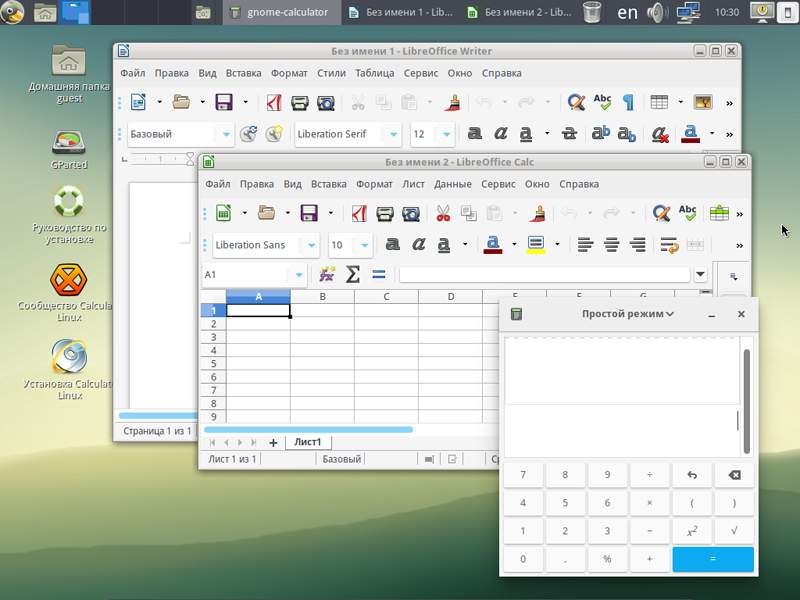Open Name Box A1 dropdown in Calc
Viewport: 800px width, 600px height.
tap(298, 275)
